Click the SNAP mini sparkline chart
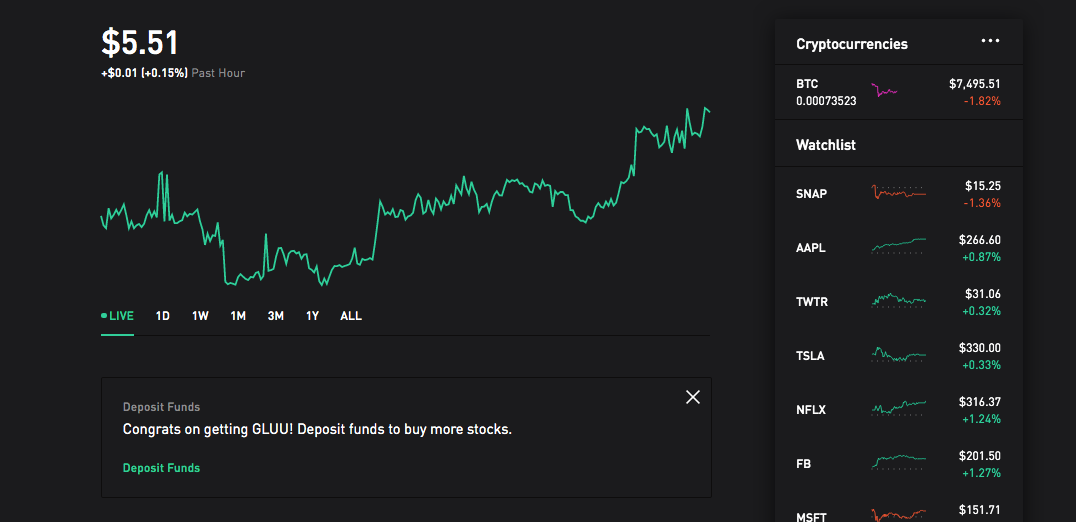Viewport: 1076px width, 522px height. 898,192
